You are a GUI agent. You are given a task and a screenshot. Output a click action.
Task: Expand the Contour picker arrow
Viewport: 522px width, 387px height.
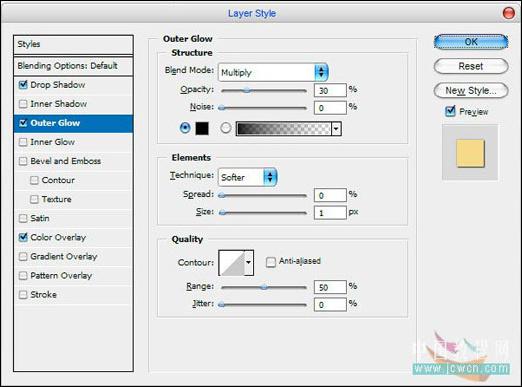pyautogui.click(x=249, y=263)
